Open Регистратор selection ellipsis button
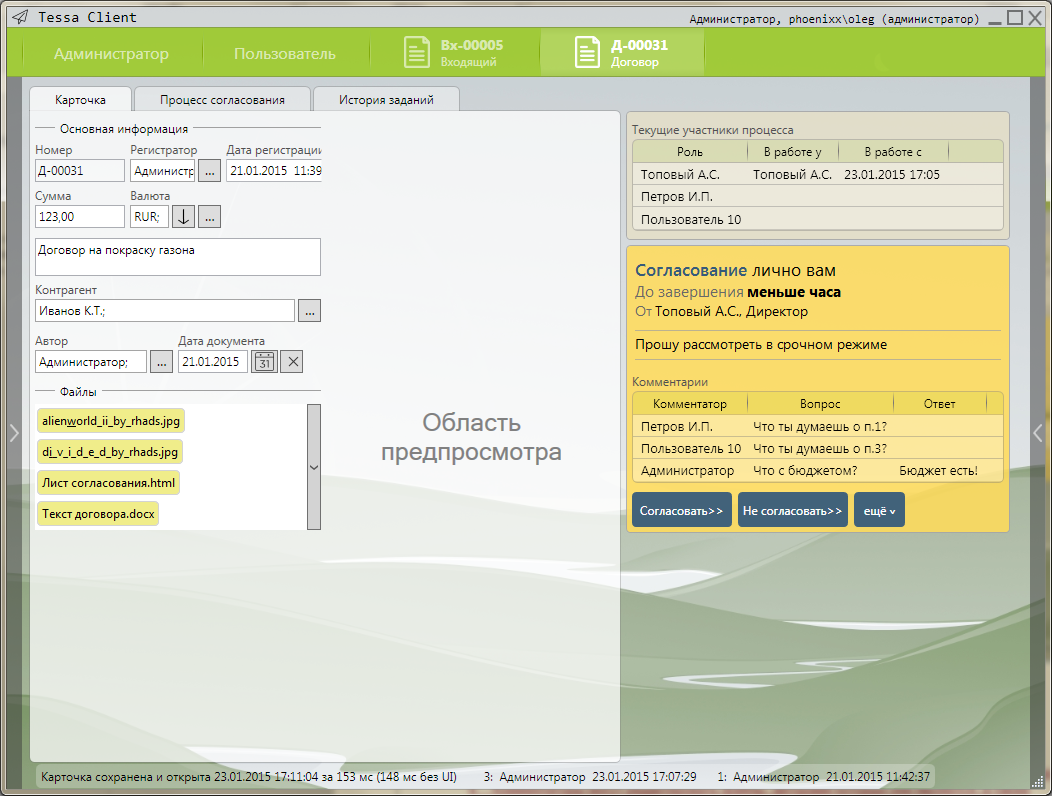Viewport: 1052px width, 796px height. [x=209, y=171]
